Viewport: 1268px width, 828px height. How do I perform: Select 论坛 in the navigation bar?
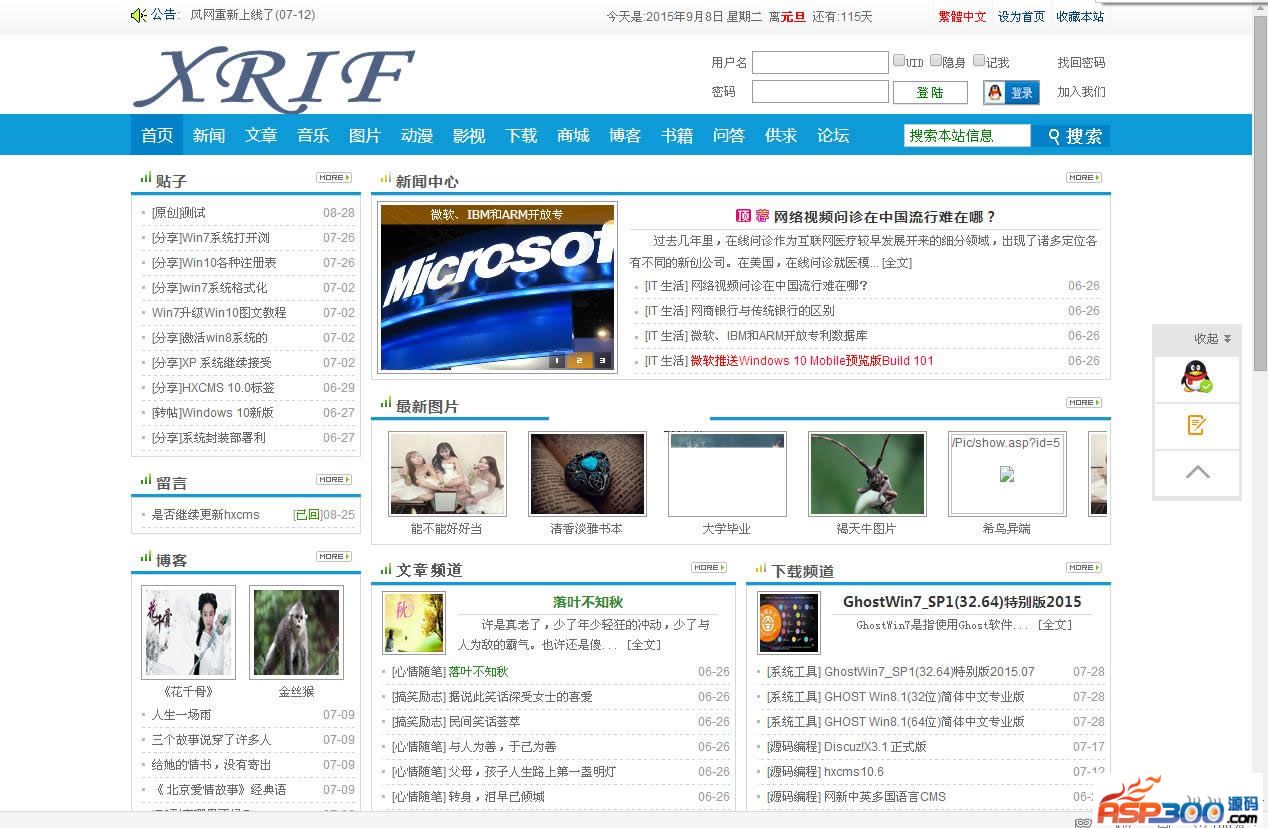pyautogui.click(x=833, y=136)
